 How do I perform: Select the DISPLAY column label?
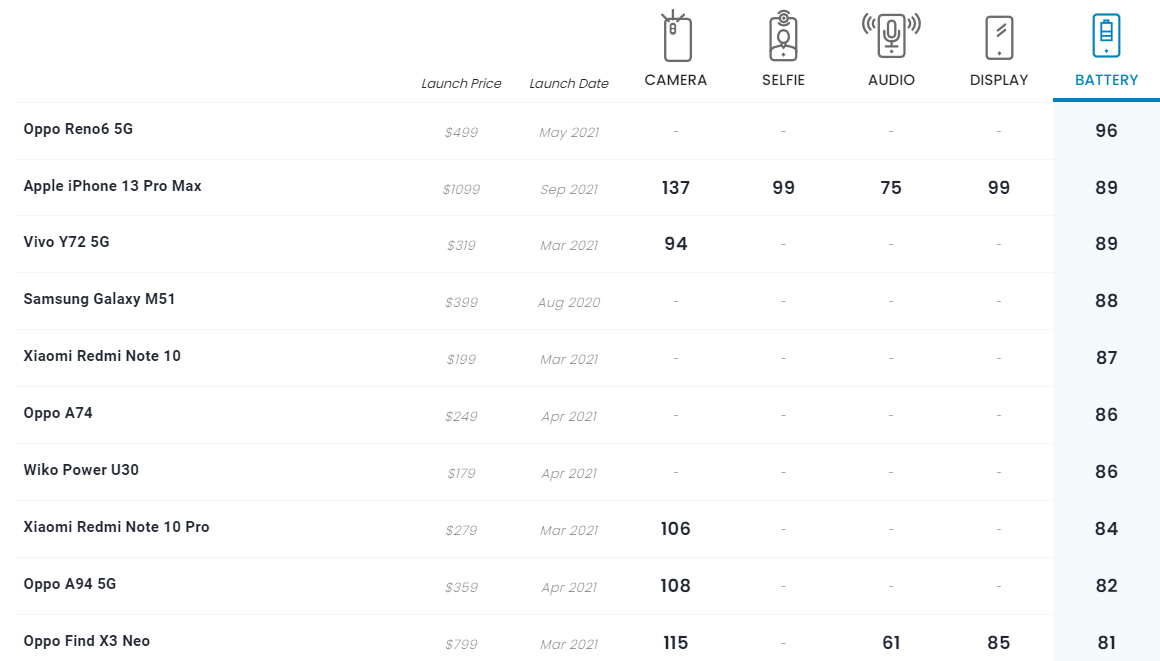click(999, 80)
